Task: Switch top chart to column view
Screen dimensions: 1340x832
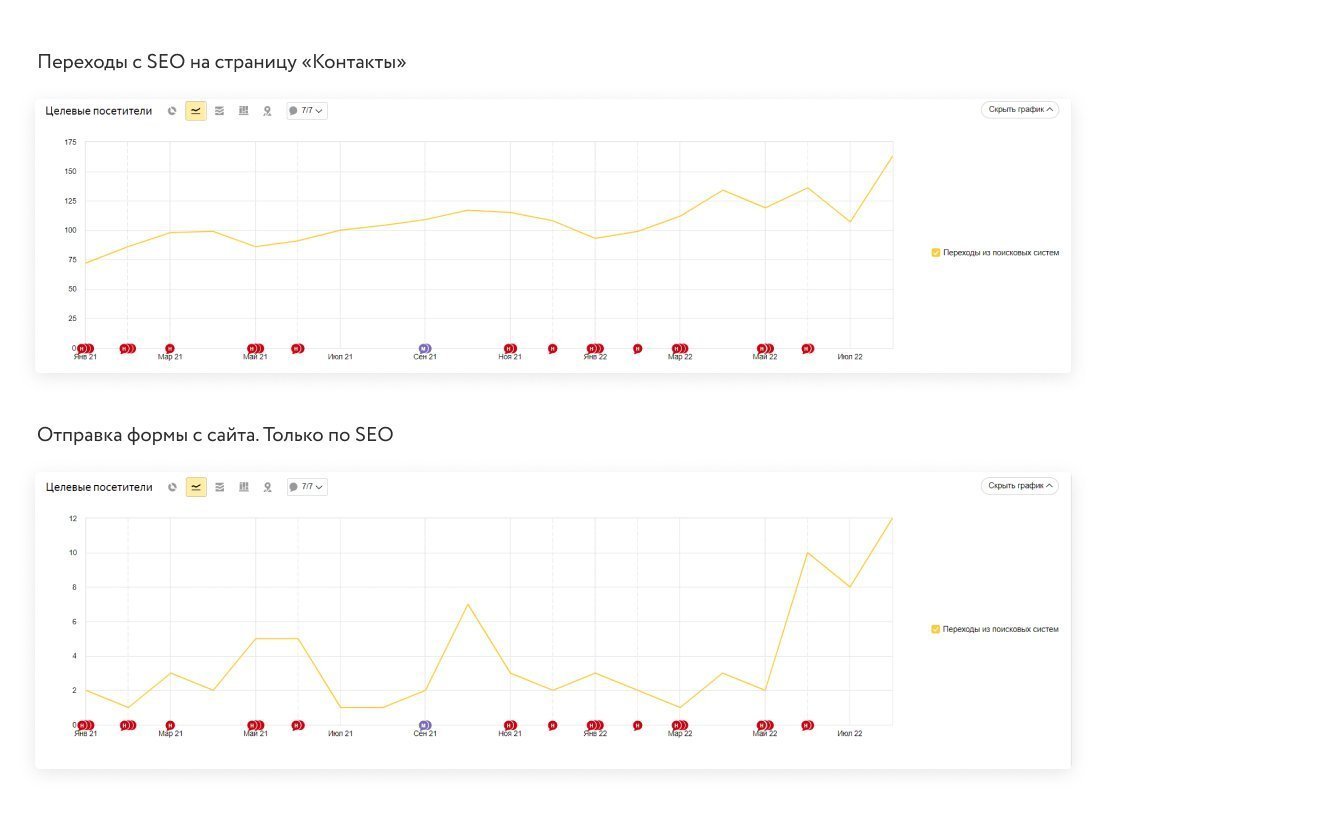Action: [243, 111]
